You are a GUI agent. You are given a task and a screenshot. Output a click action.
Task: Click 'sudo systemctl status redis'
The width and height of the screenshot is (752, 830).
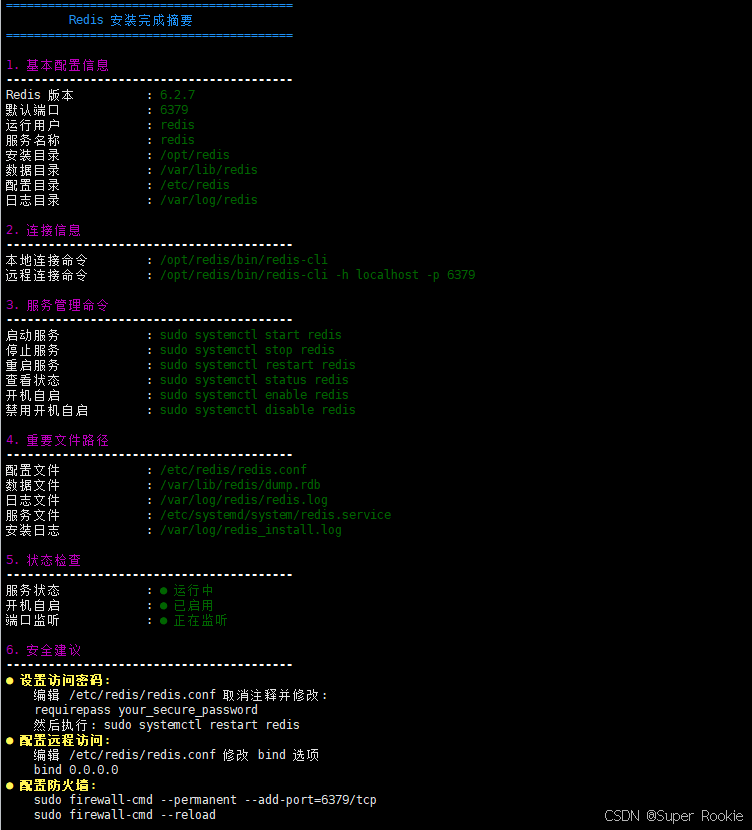tap(254, 380)
